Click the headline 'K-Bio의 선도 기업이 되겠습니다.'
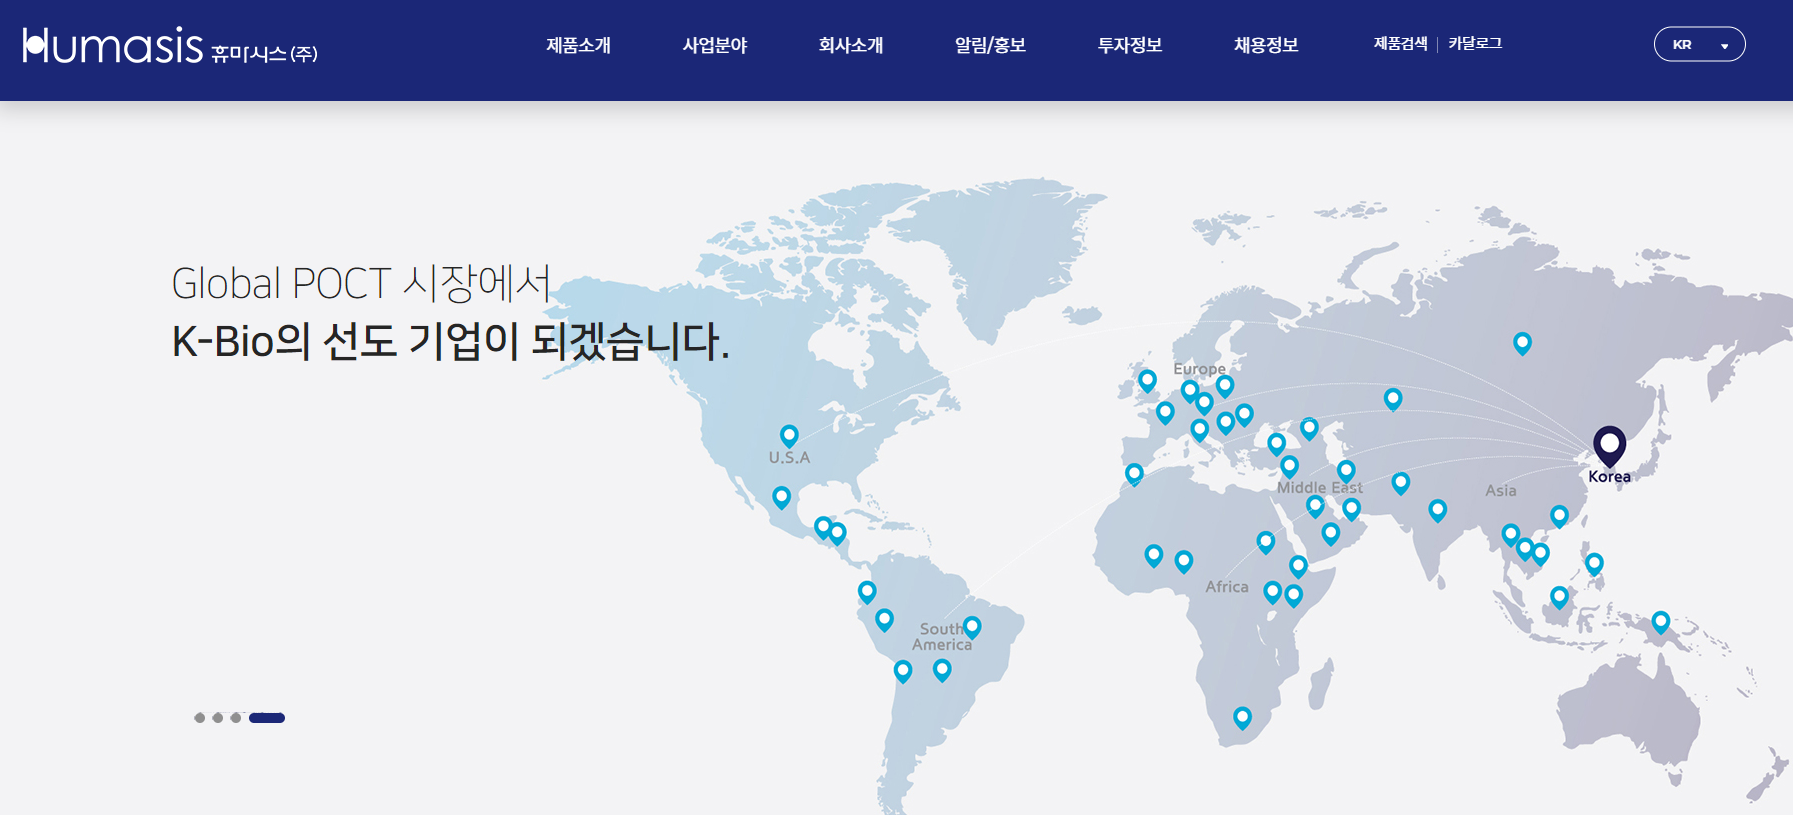 tap(451, 342)
